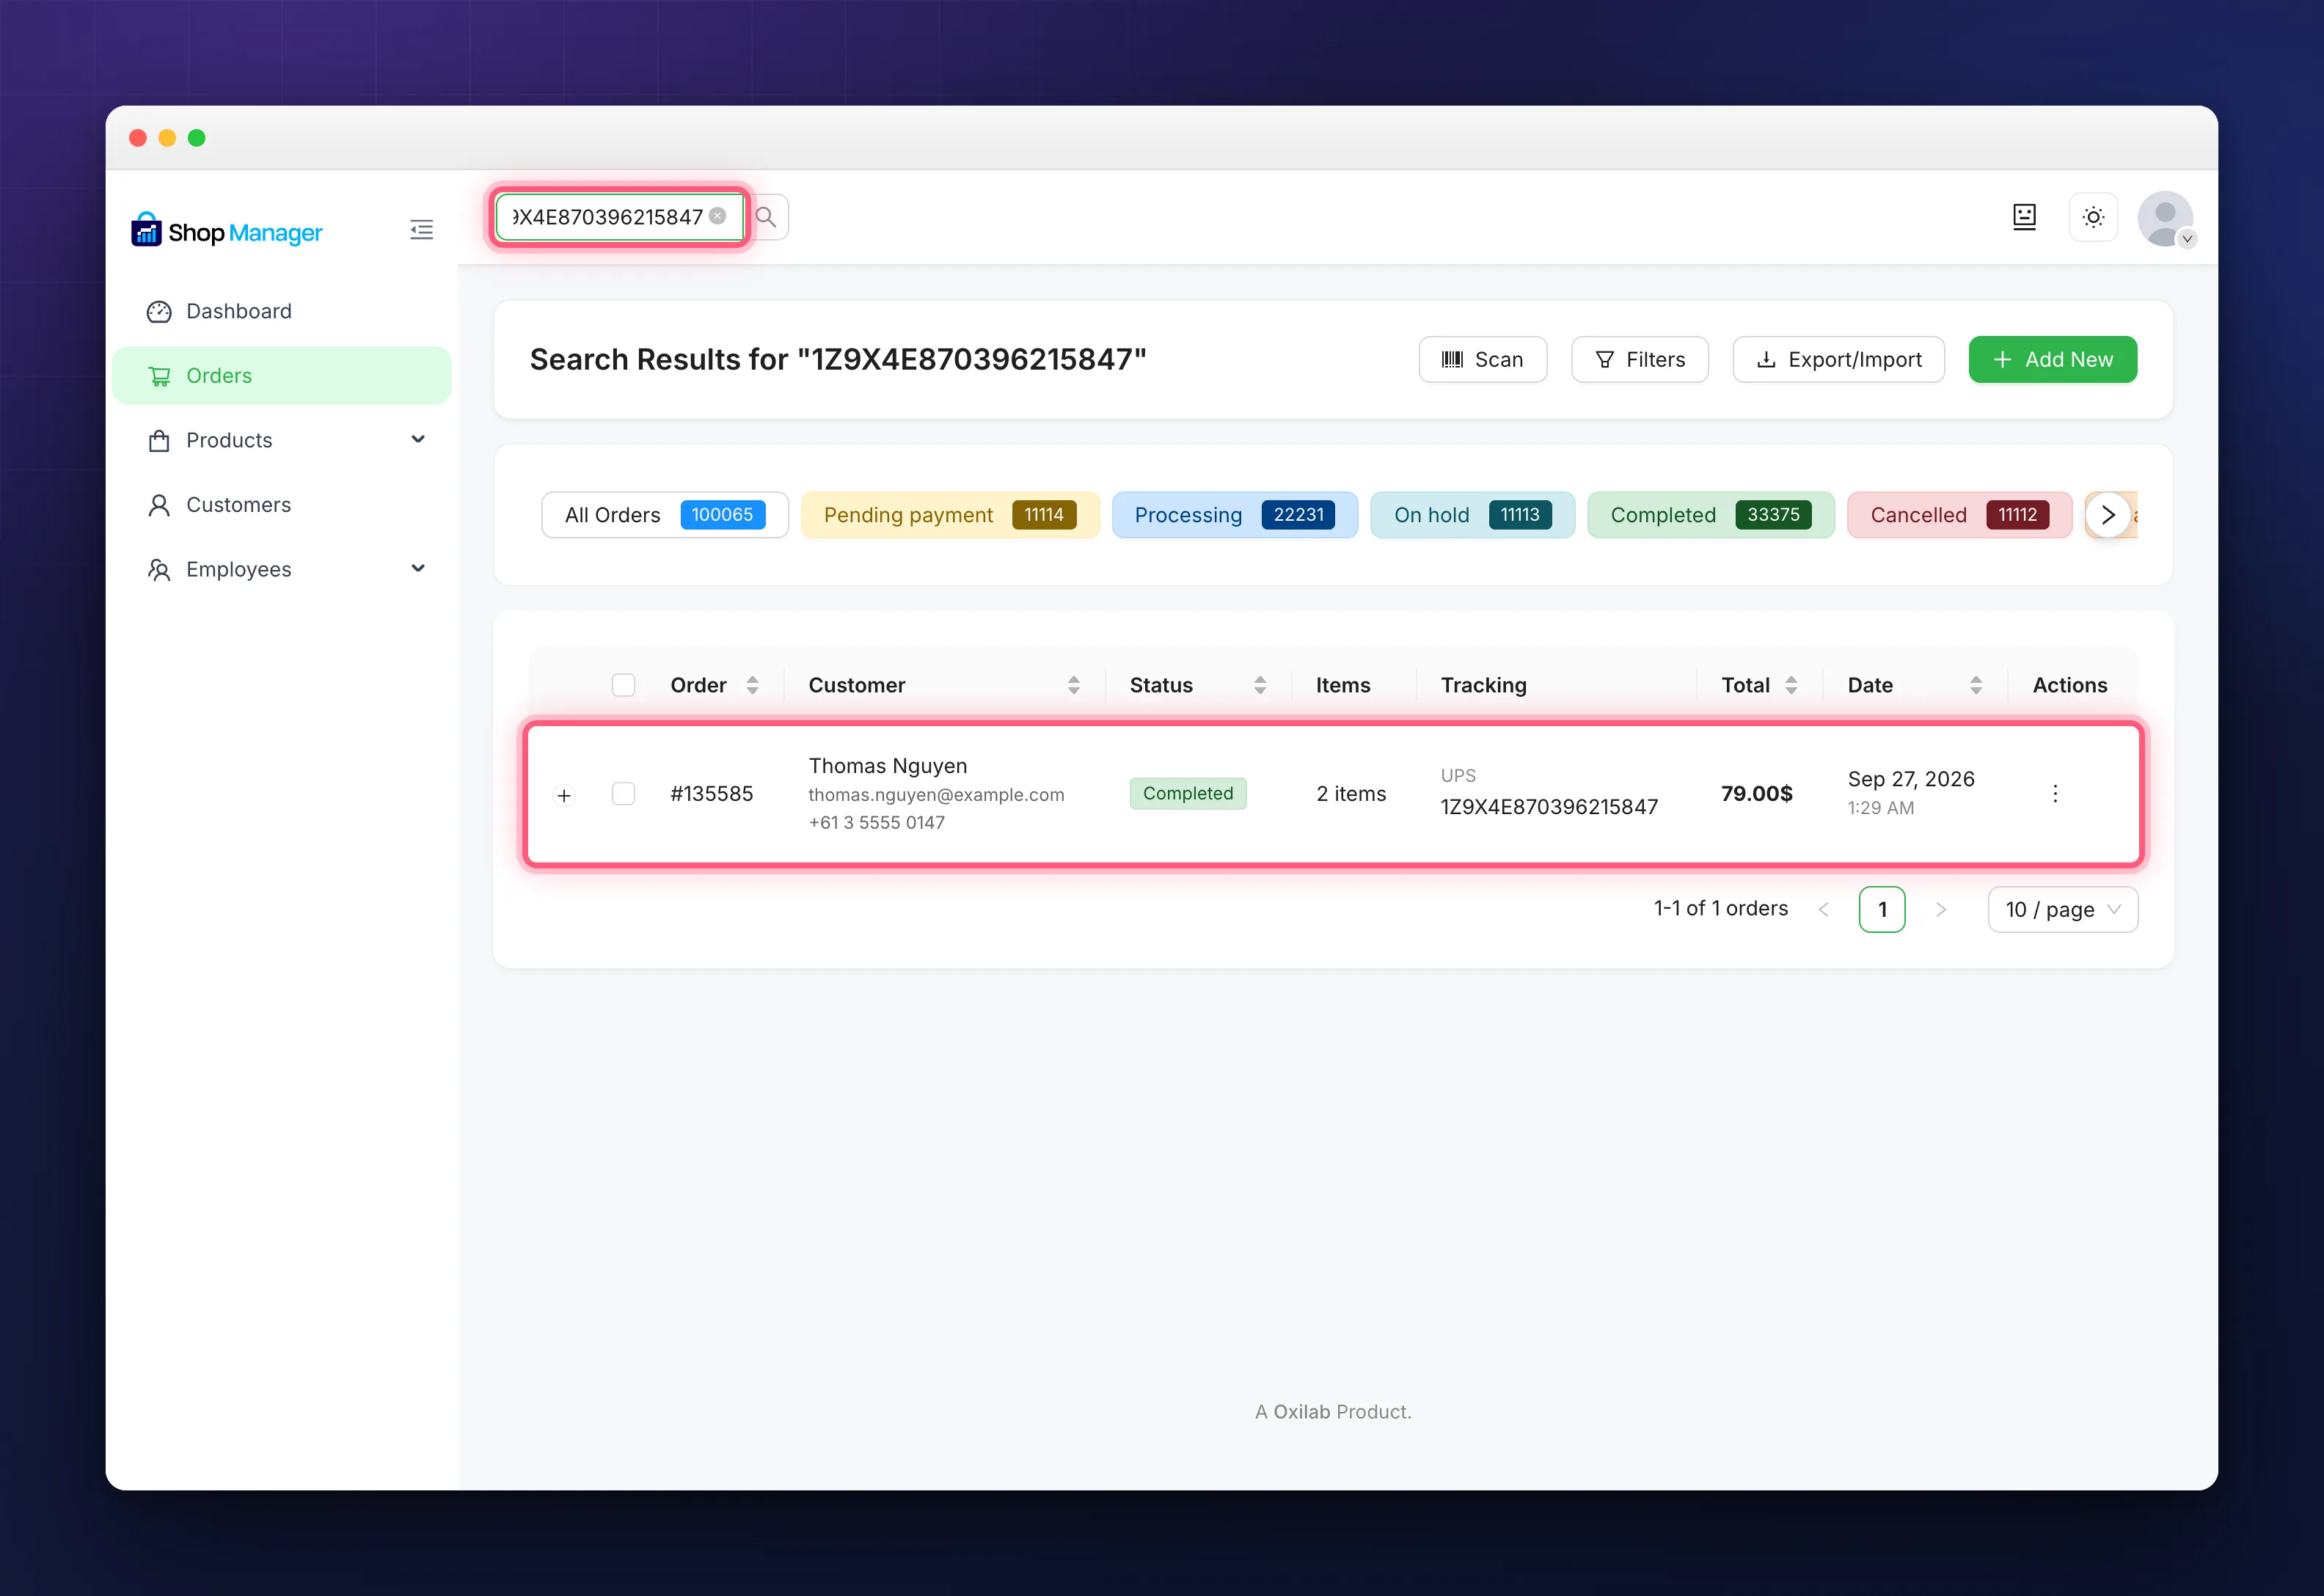Image resolution: width=2324 pixels, height=1596 pixels.
Task: Open Customers in the sidebar
Action: tap(282, 505)
